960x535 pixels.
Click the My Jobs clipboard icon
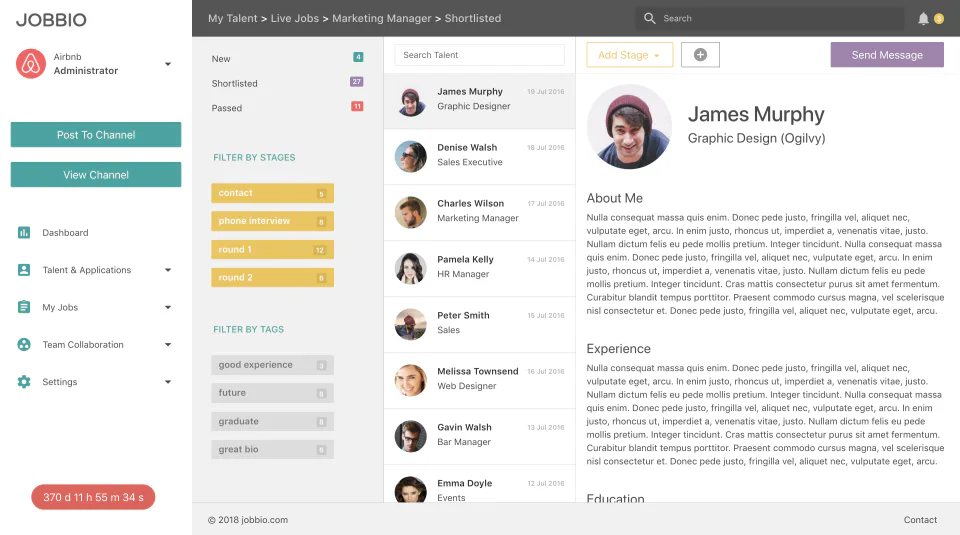[x=24, y=307]
